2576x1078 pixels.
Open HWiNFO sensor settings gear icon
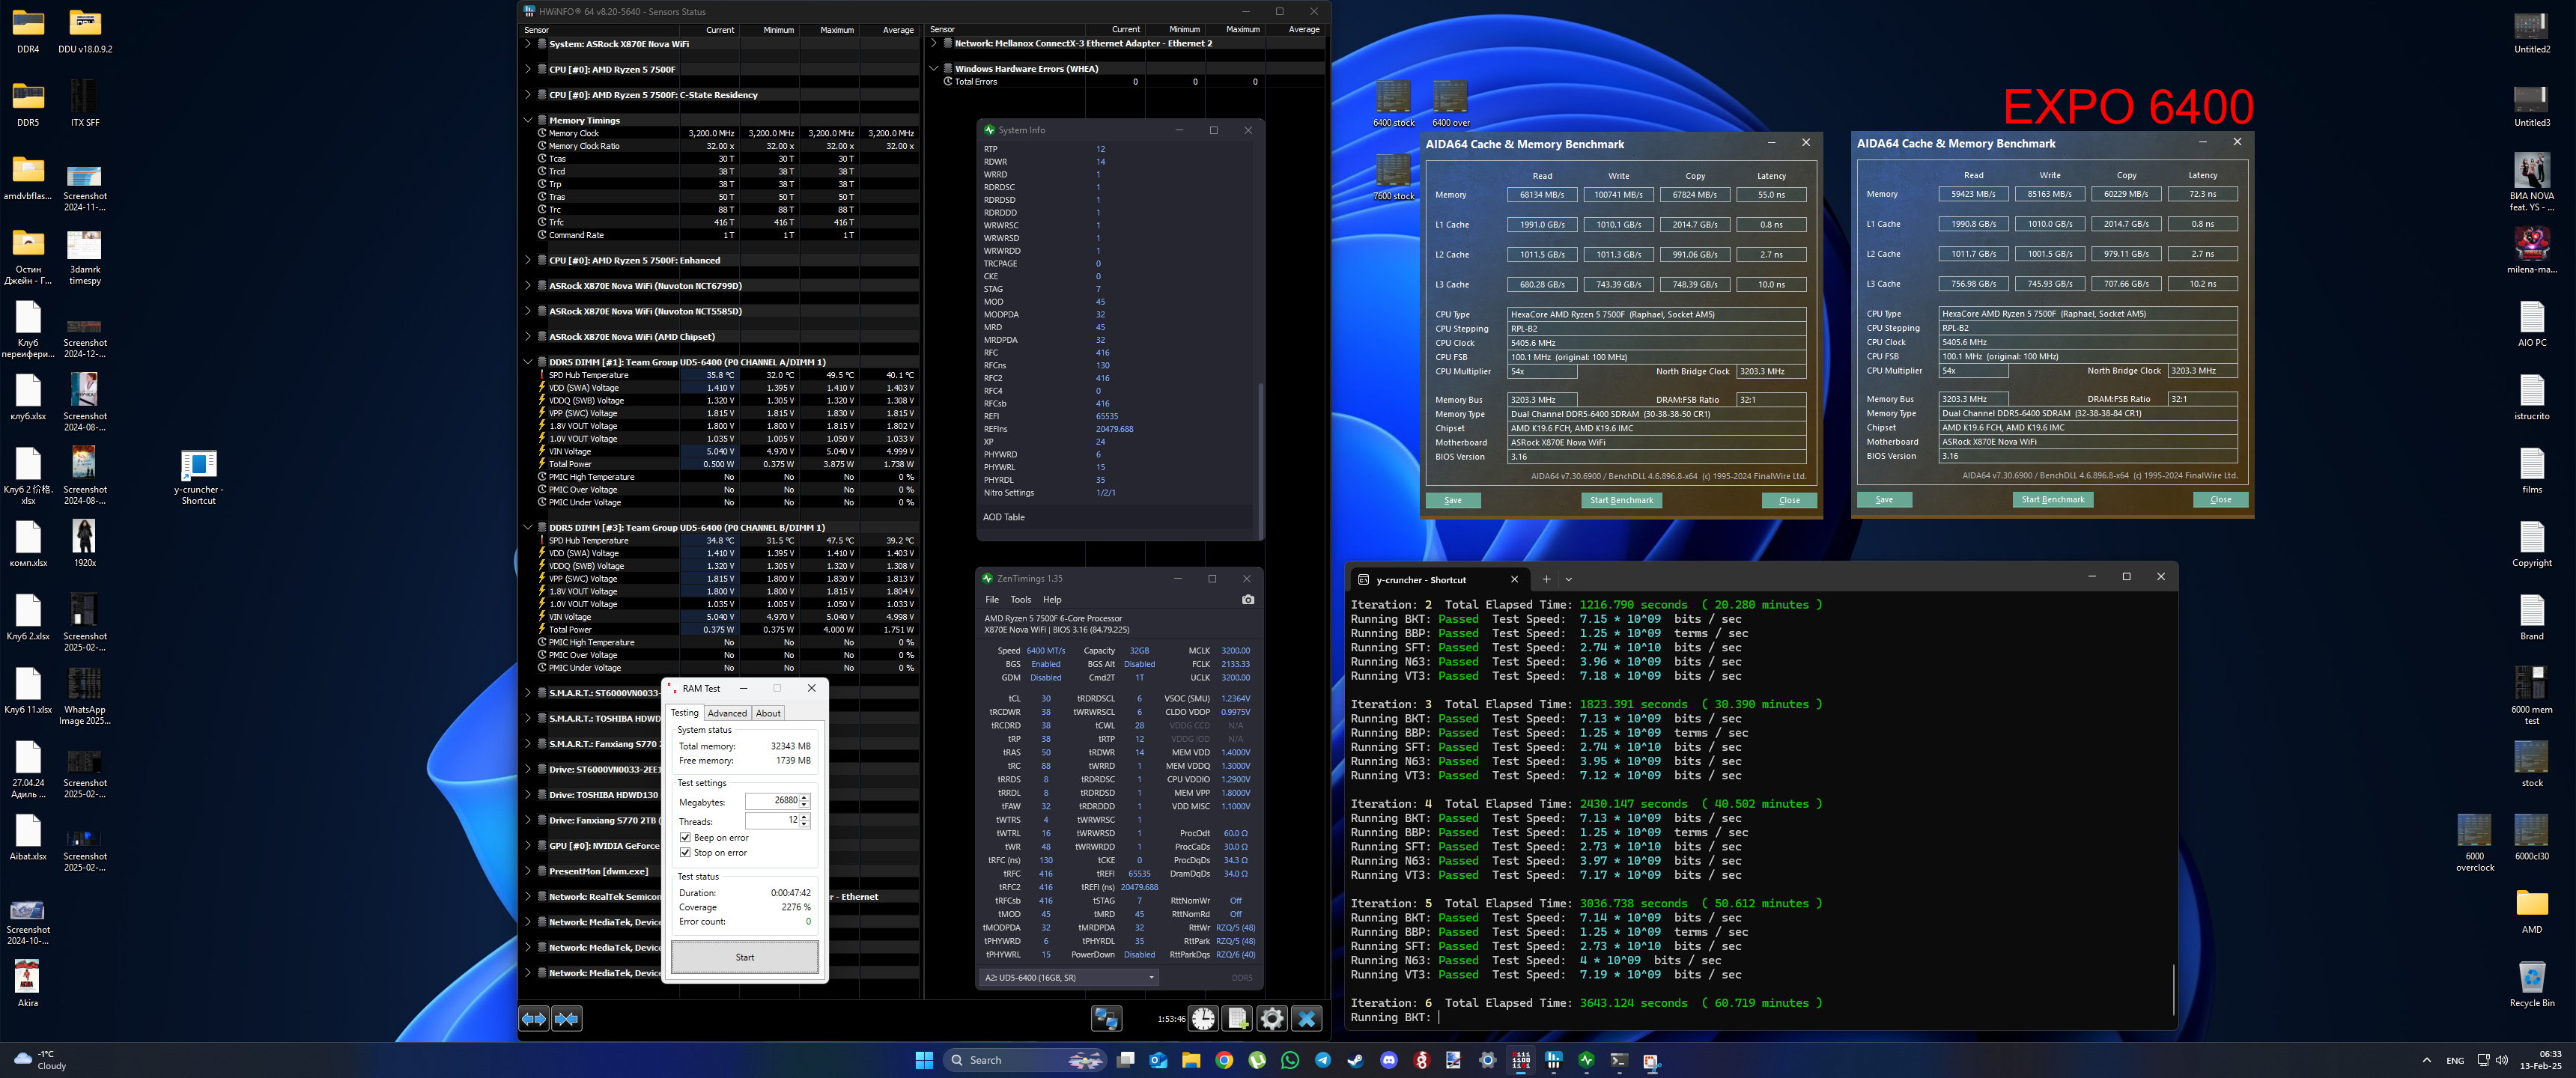[1272, 1018]
